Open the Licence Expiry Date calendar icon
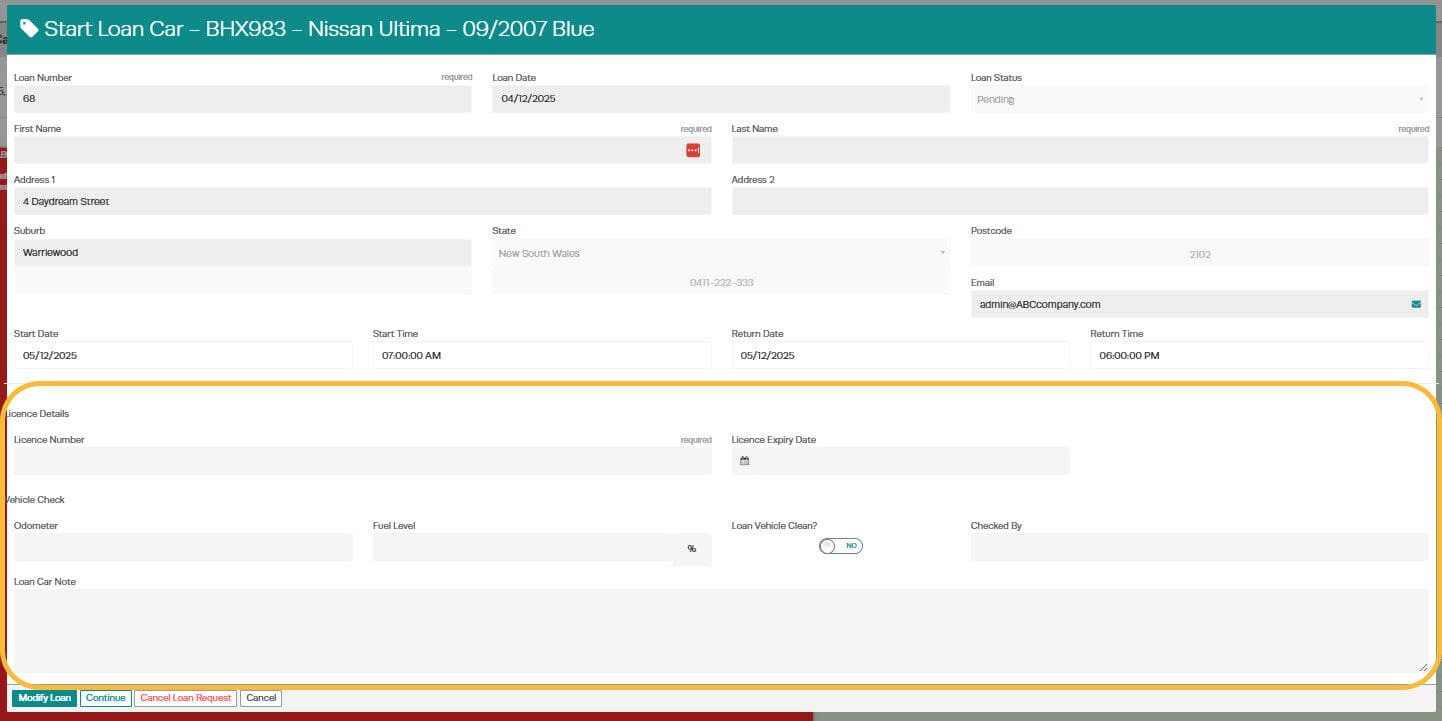The height and width of the screenshot is (721, 1442). point(745,461)
